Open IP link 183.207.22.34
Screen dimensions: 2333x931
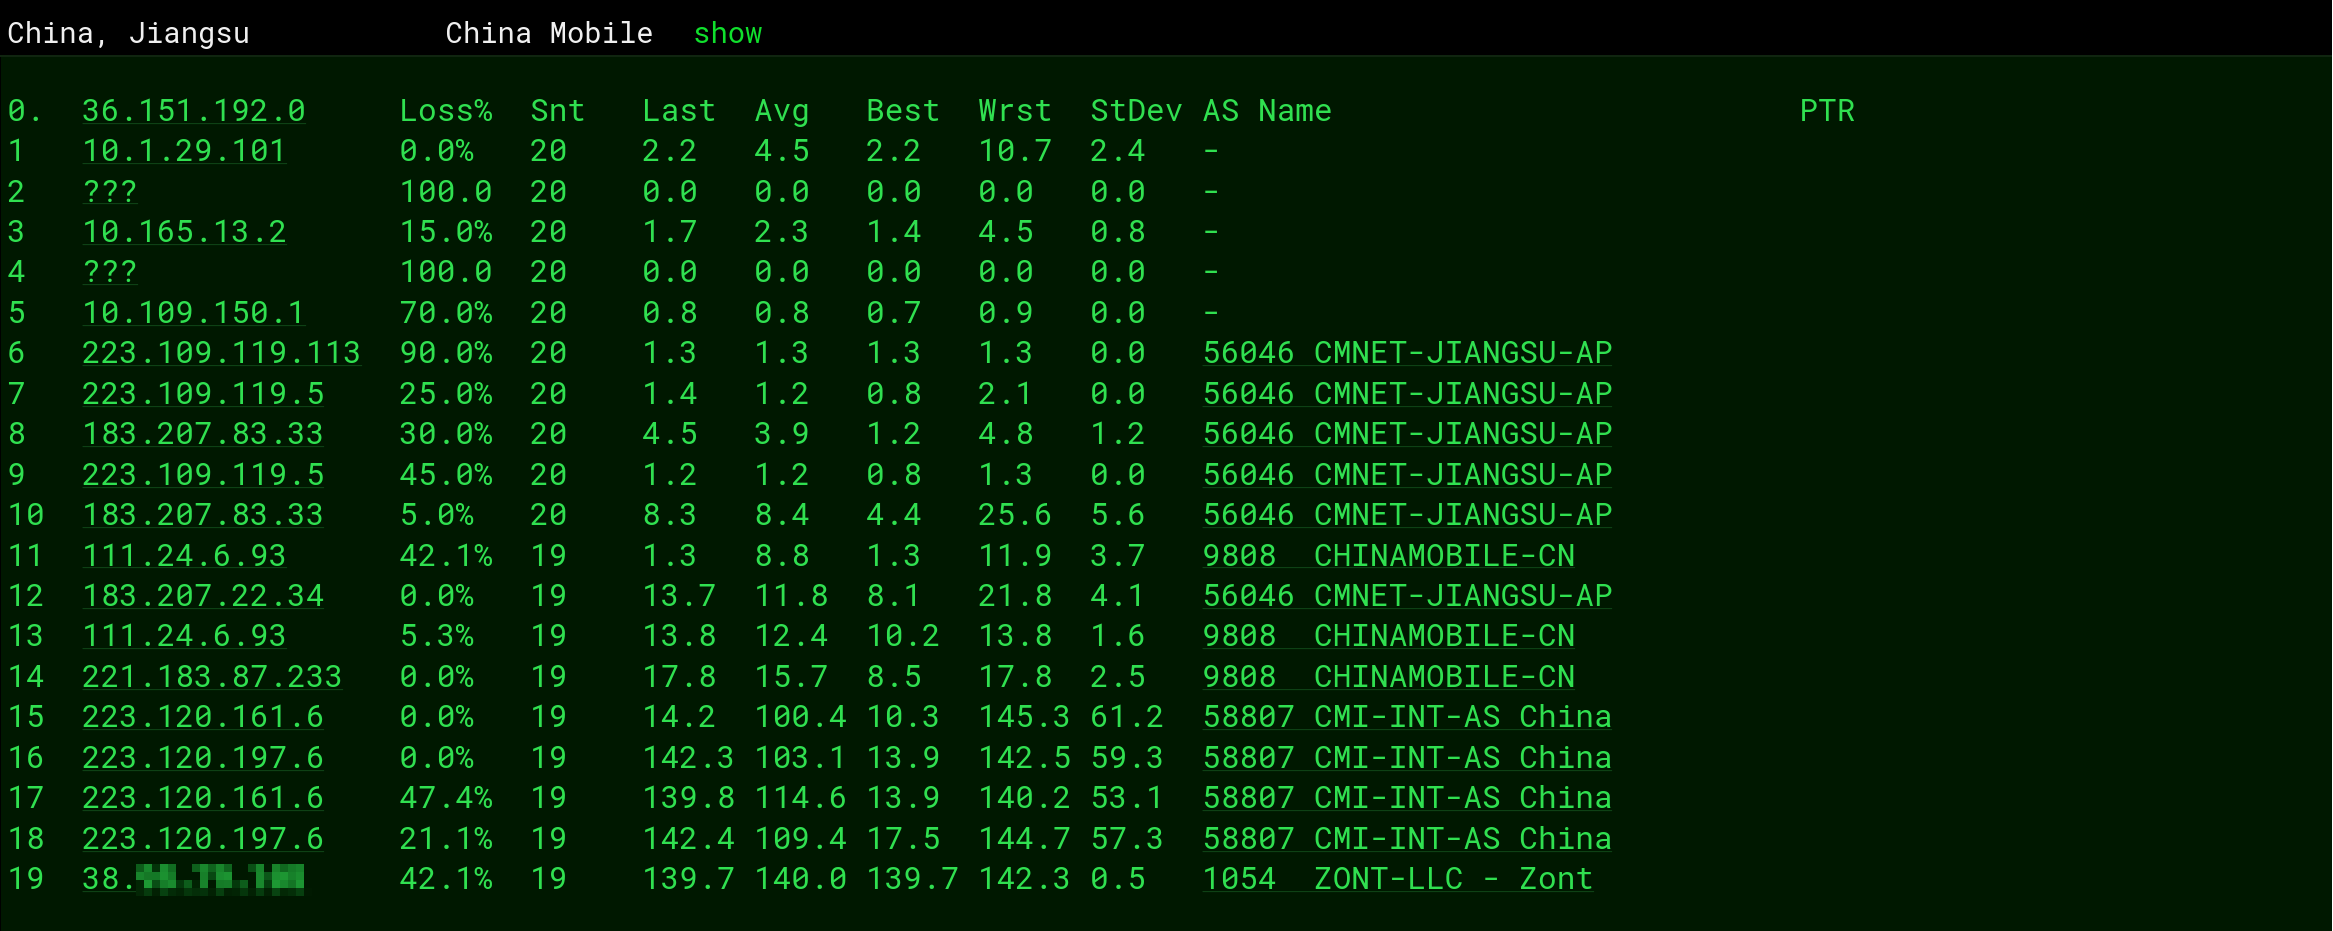tap(202, 596)
